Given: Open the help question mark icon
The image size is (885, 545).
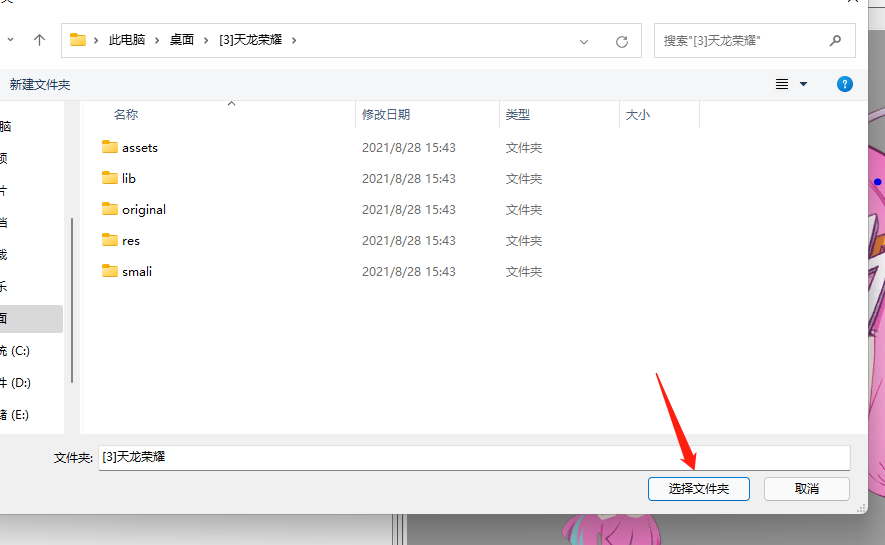Looking at the screenshot, I should [x=844, y=84].
